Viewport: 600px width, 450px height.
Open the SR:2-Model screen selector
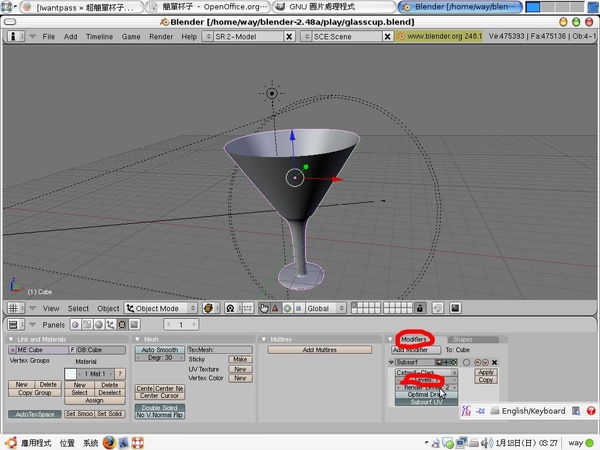208,36
